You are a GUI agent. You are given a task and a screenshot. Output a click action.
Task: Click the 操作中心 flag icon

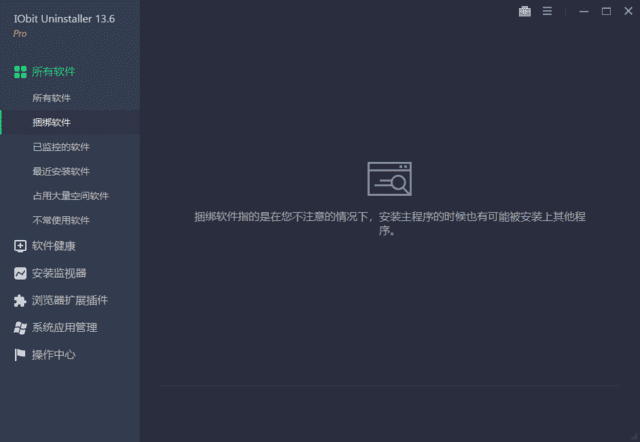[20, 354]
